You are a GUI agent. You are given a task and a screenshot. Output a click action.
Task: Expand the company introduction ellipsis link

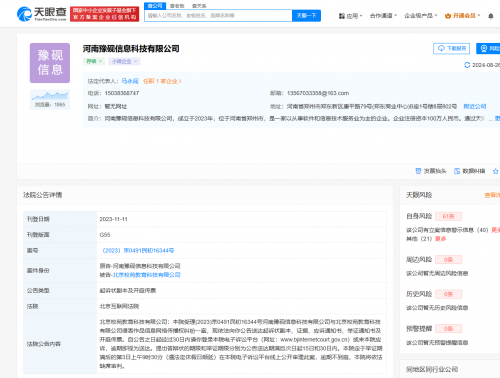click(x=497, y=118)
